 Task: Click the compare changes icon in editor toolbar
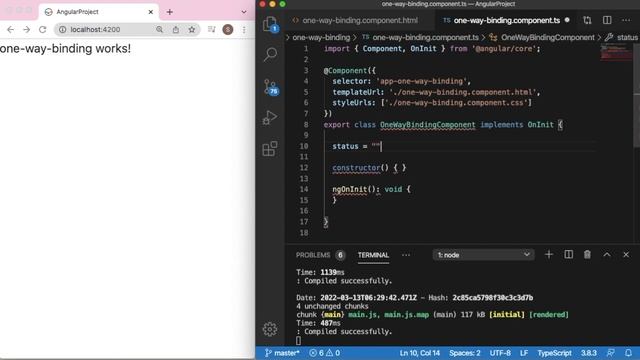tap(587, 20)
